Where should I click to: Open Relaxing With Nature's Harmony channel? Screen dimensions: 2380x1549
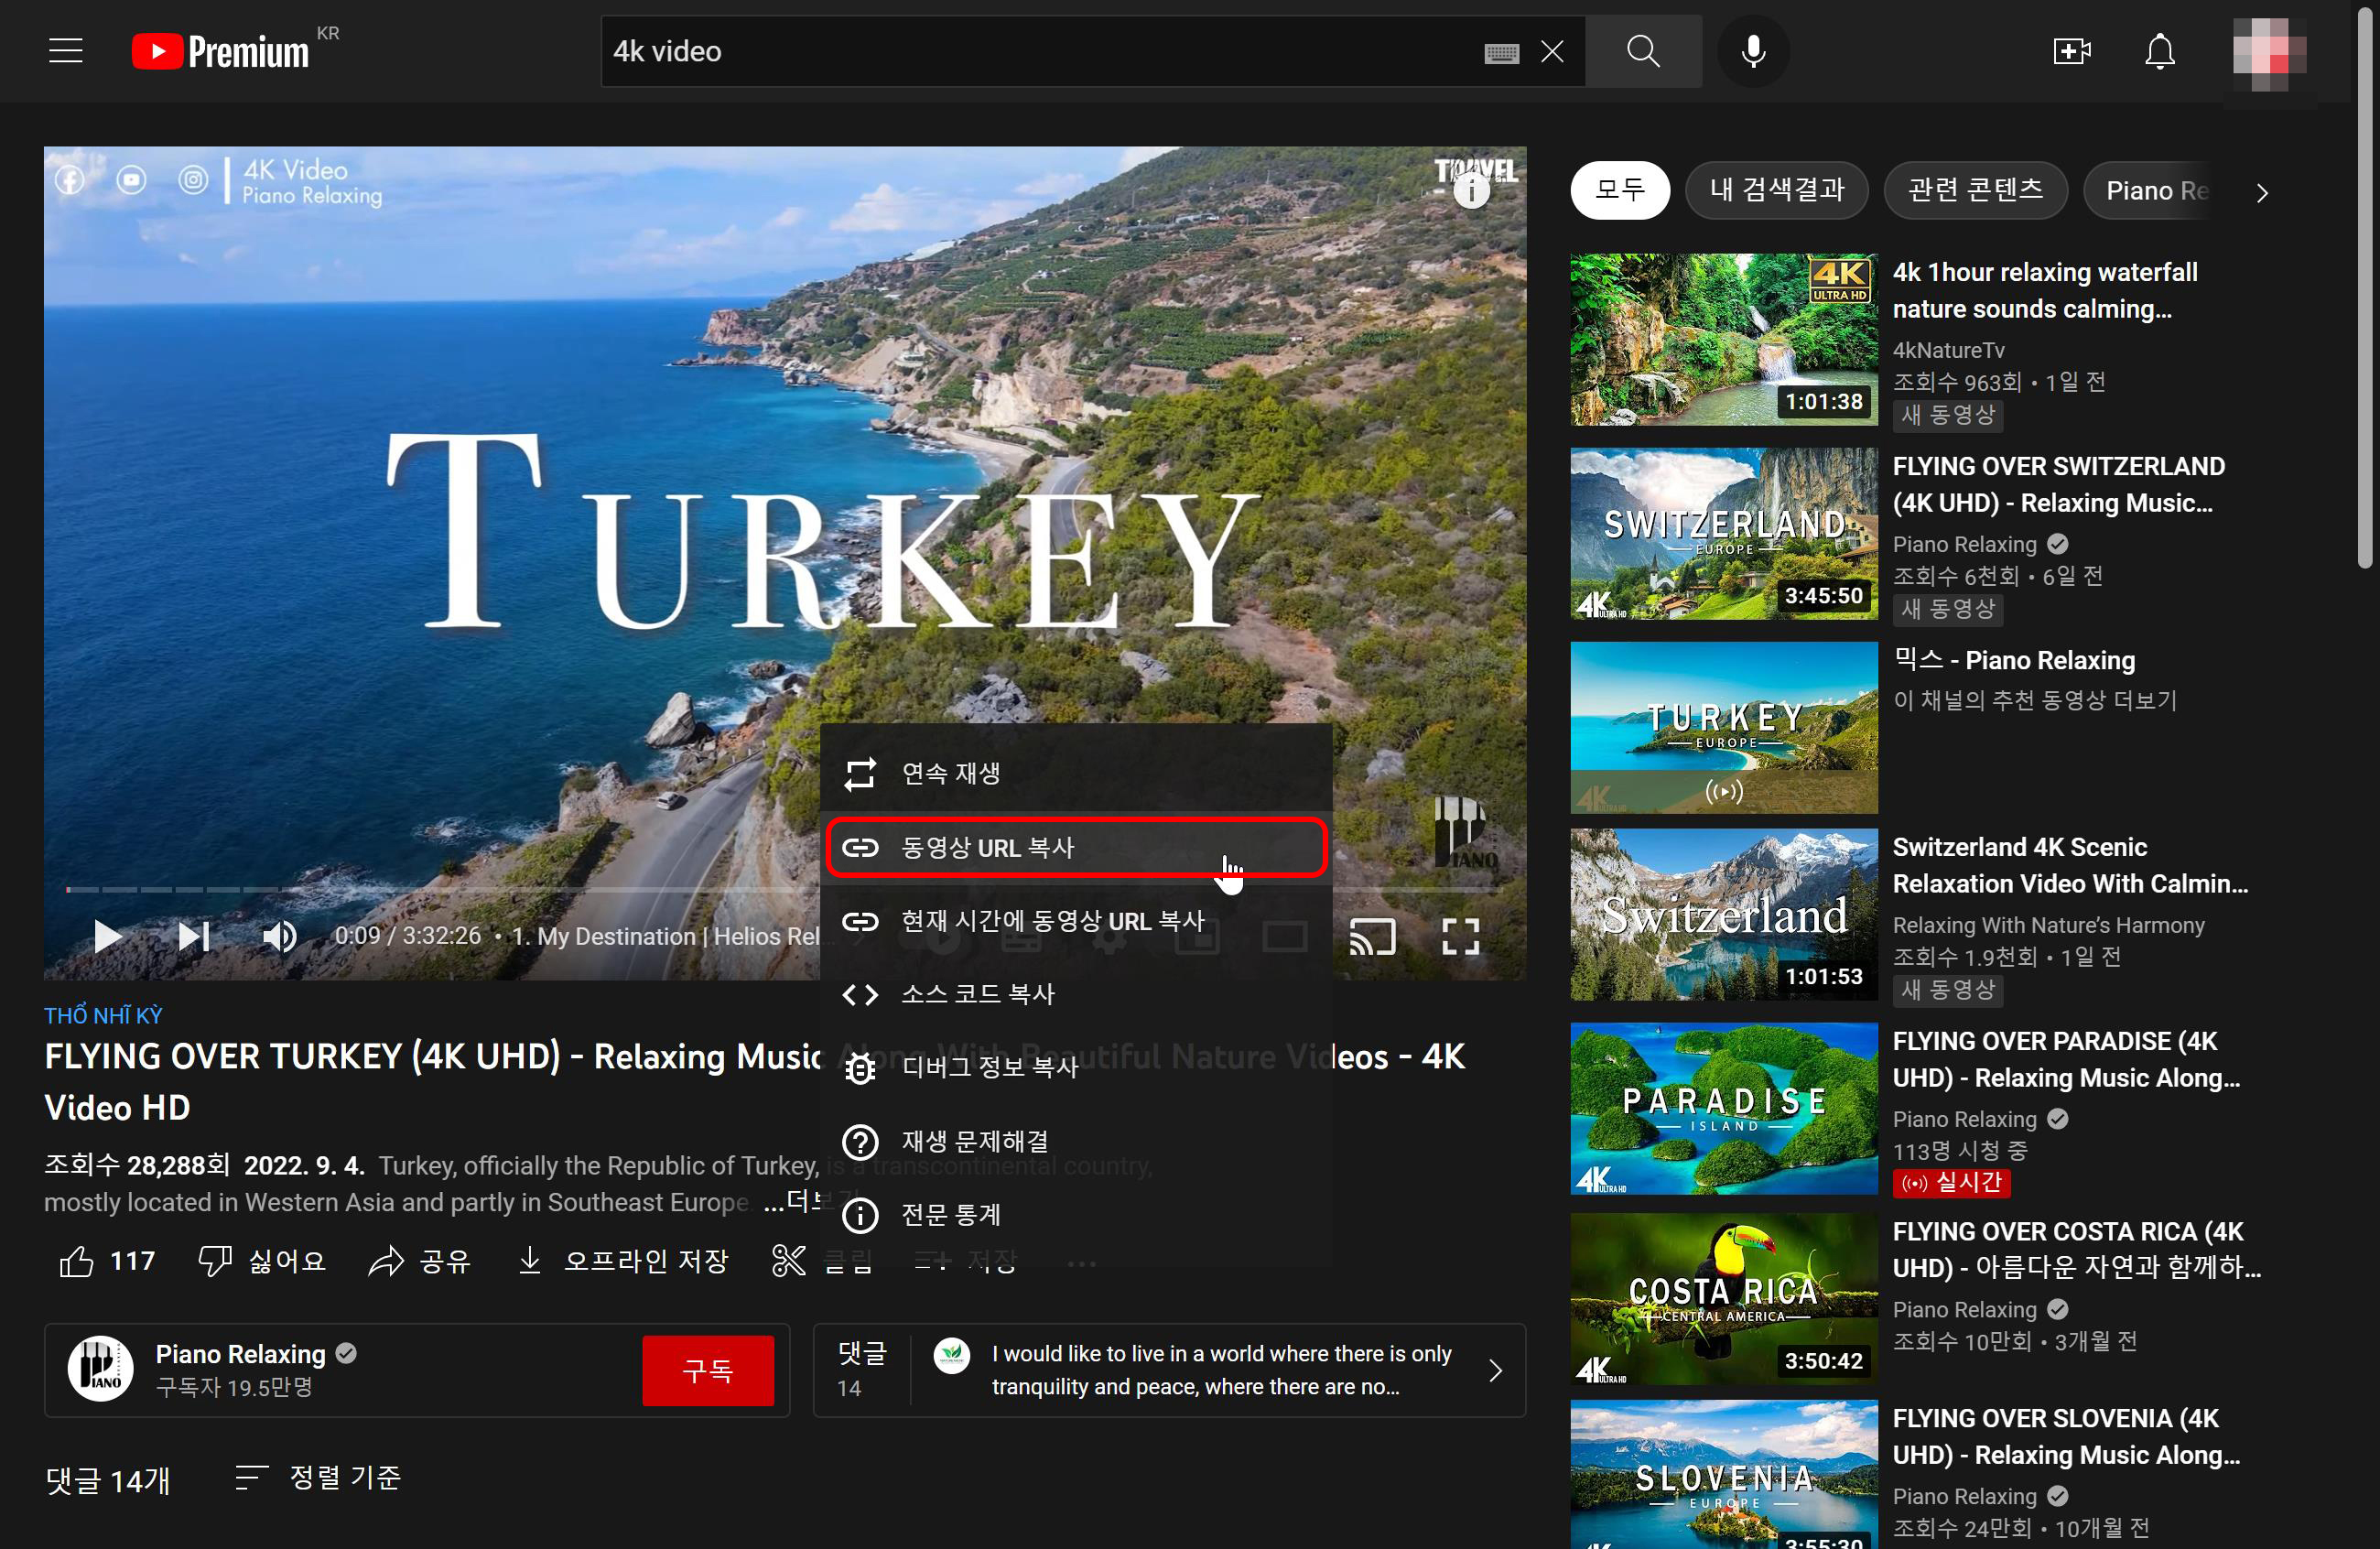(x=2048, y=925)
